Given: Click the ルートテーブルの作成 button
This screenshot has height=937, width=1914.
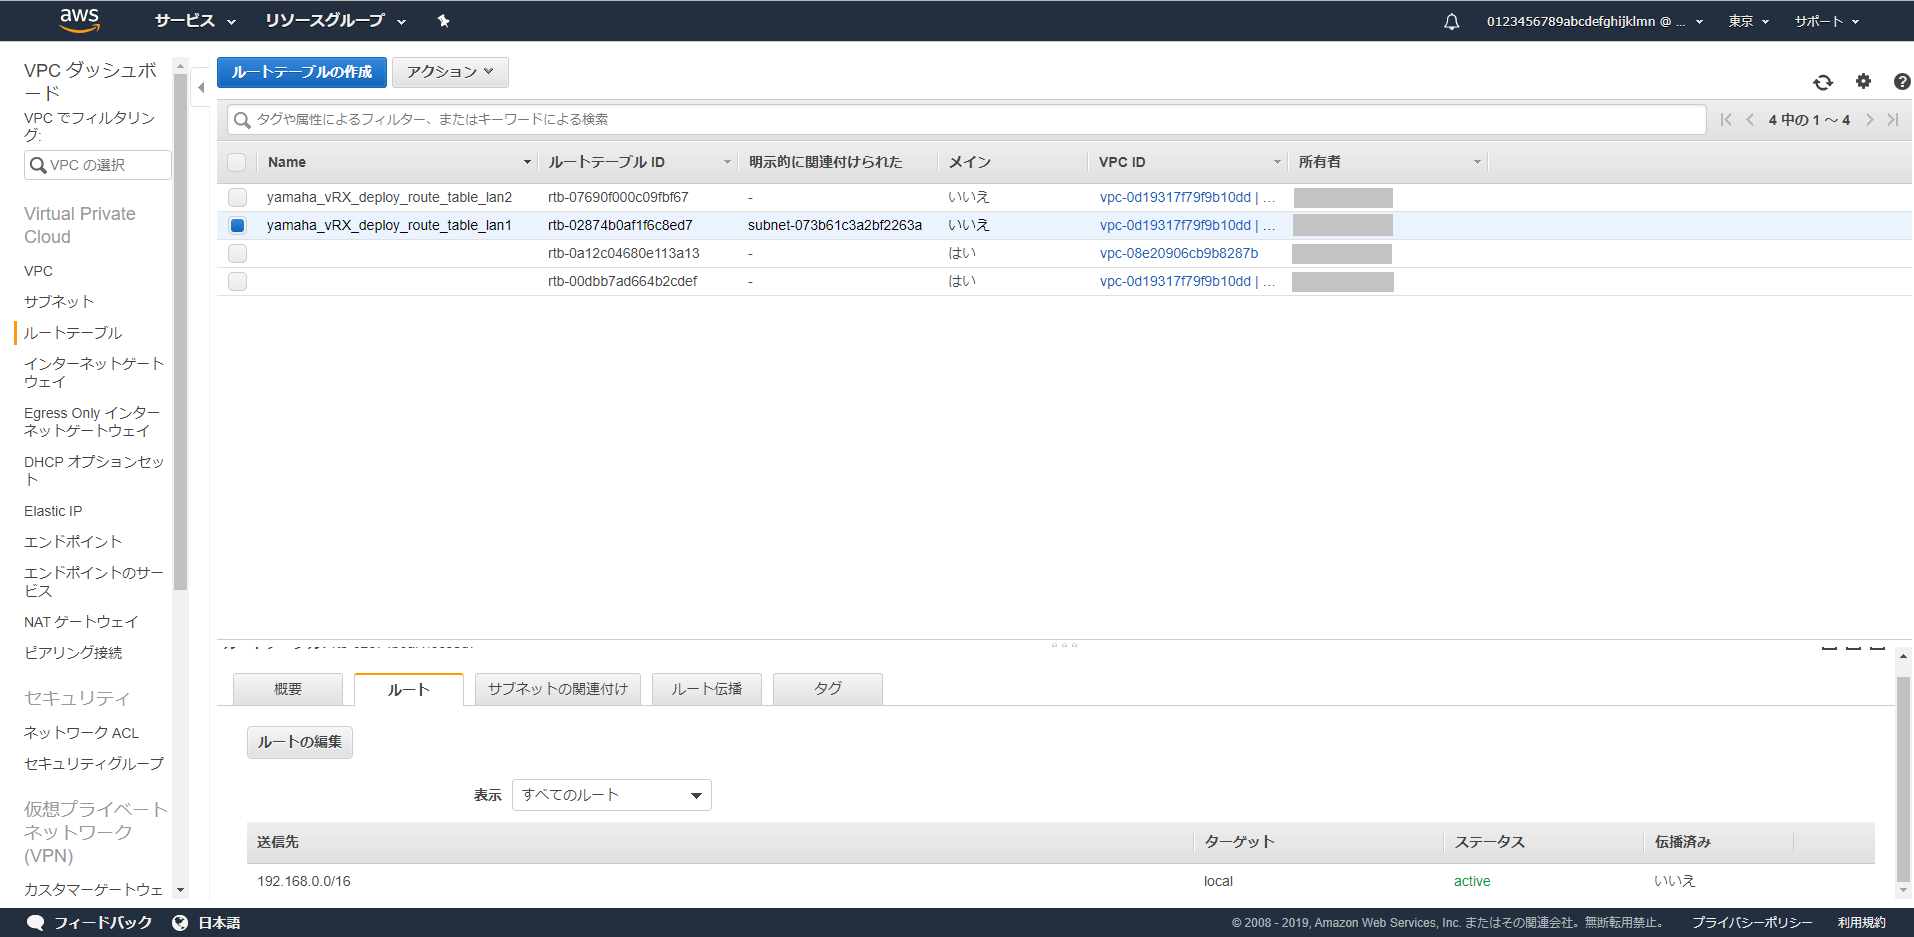Looking at the screenshot, I should click(301, 72).
